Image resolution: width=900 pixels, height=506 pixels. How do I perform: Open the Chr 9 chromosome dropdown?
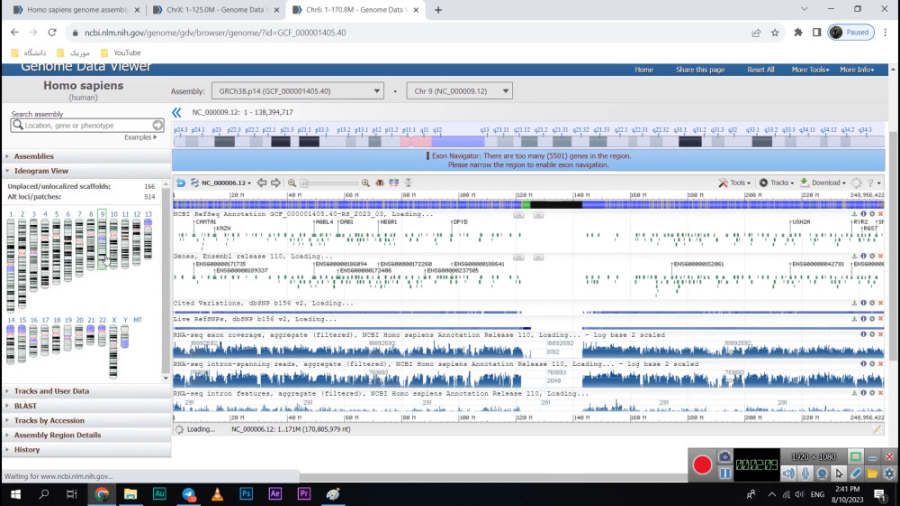(x=459, y=91)
